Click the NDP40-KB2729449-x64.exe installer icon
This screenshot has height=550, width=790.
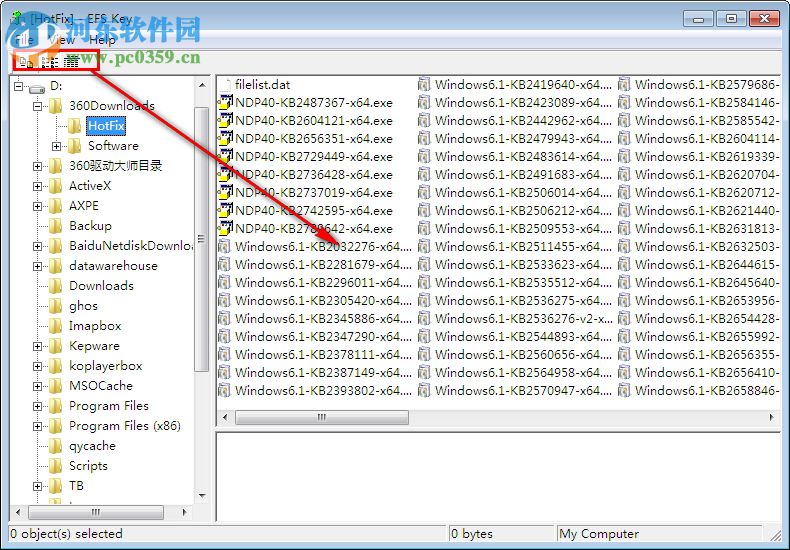click(x=225, y=157)
